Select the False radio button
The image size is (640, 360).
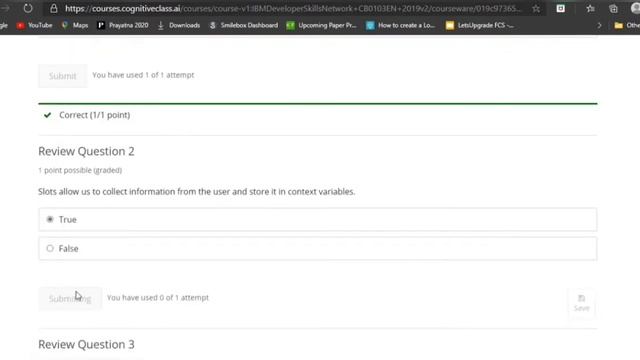50,248
